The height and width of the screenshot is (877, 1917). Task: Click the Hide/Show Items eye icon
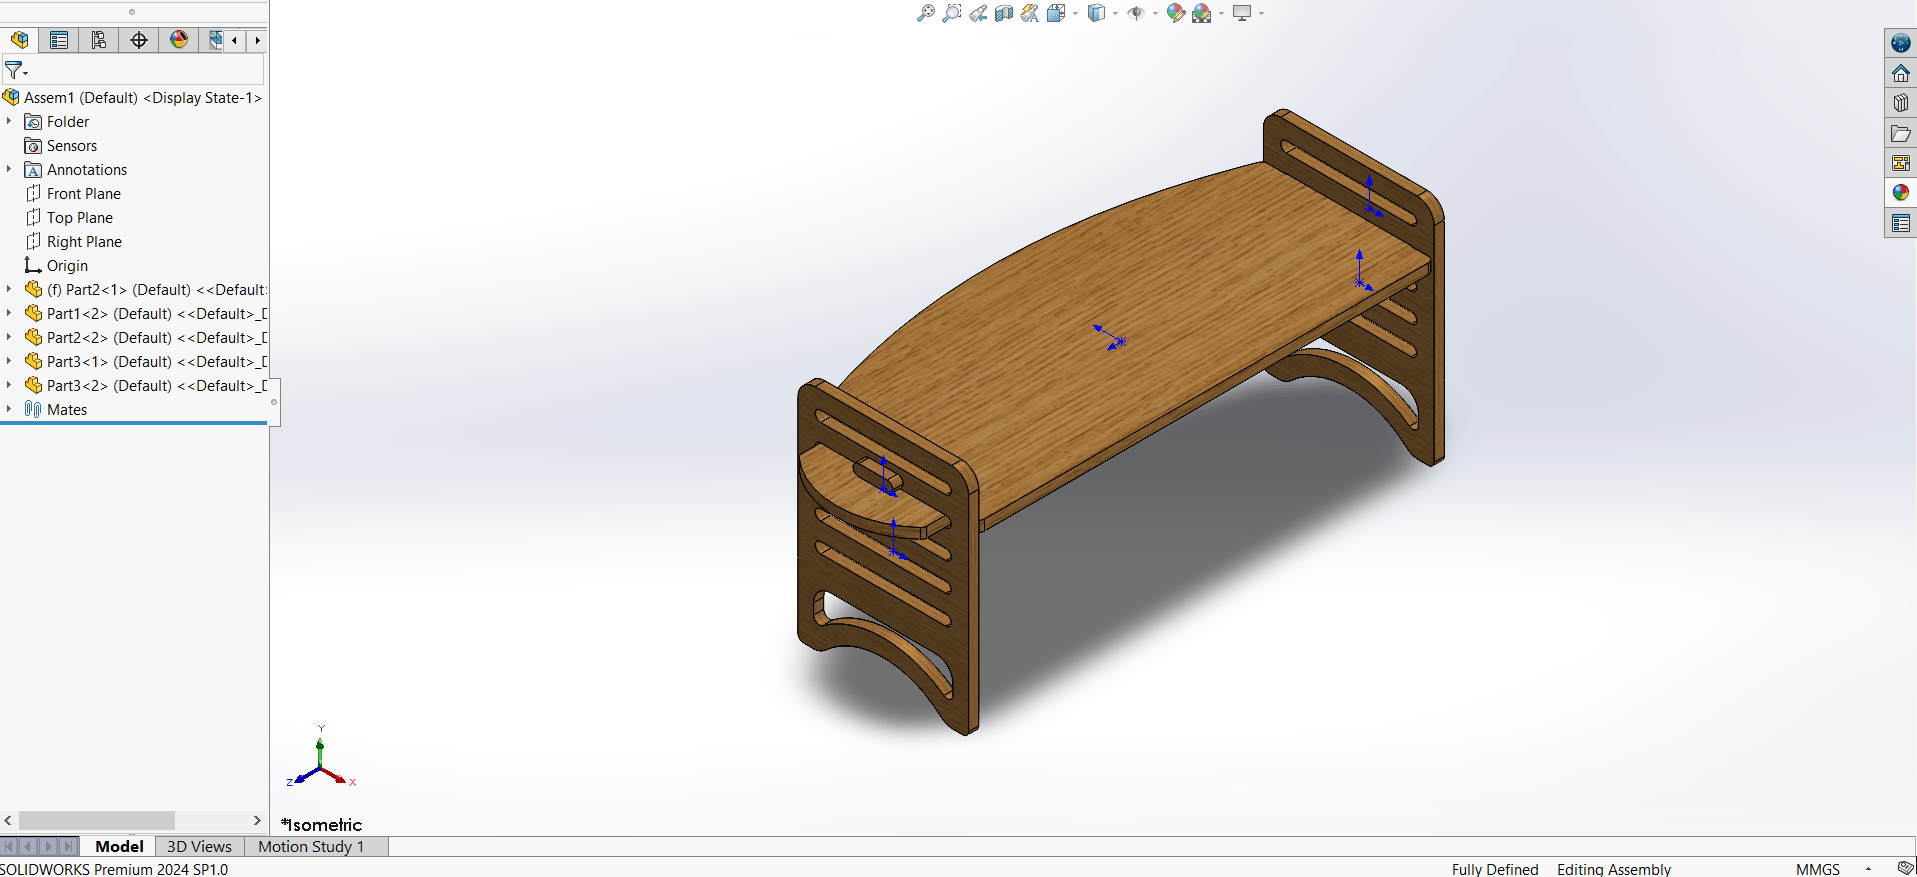(x=1136, y=13)
